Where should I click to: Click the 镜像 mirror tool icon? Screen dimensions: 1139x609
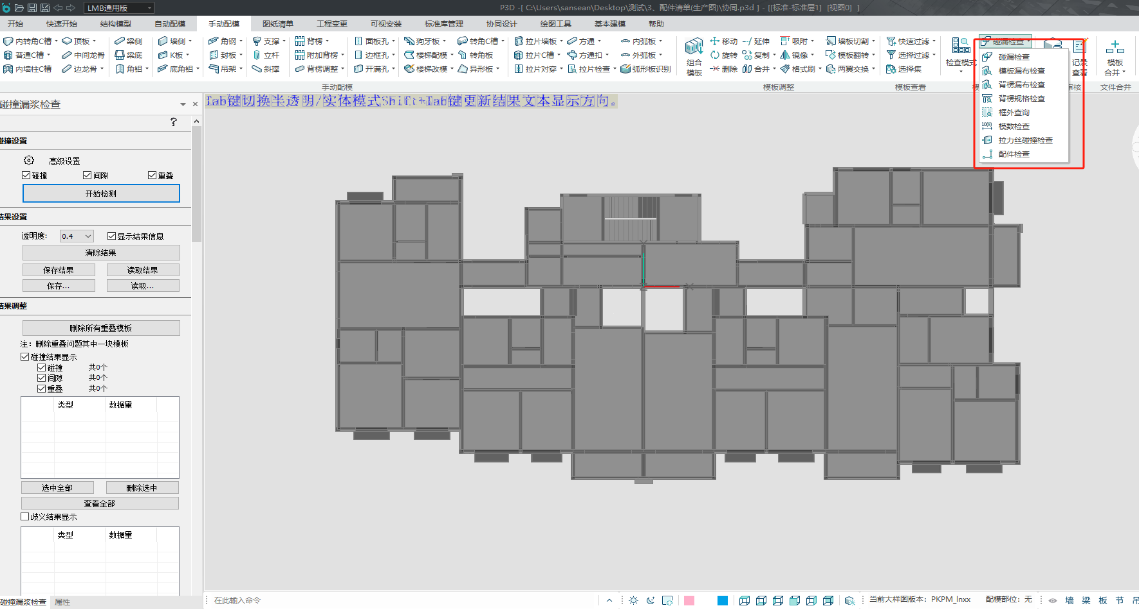click(x=785, y=55)
